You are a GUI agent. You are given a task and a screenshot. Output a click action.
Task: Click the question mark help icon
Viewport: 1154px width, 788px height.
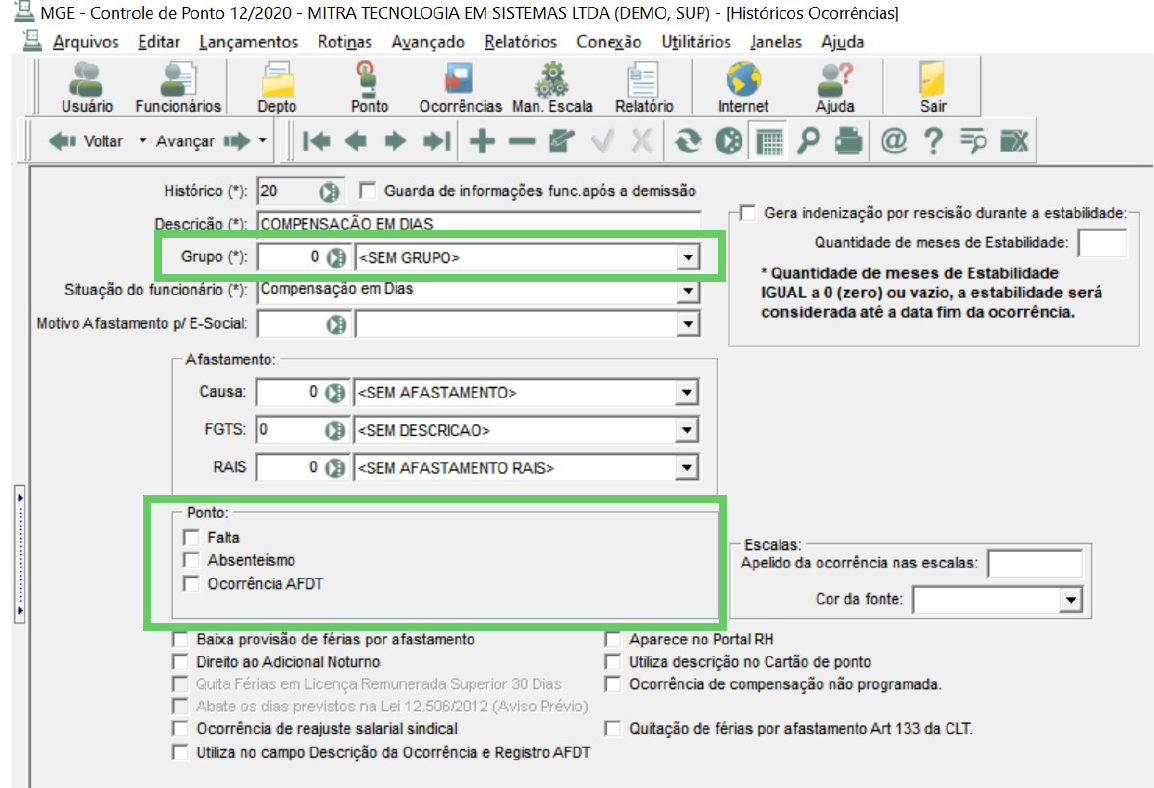933,141
